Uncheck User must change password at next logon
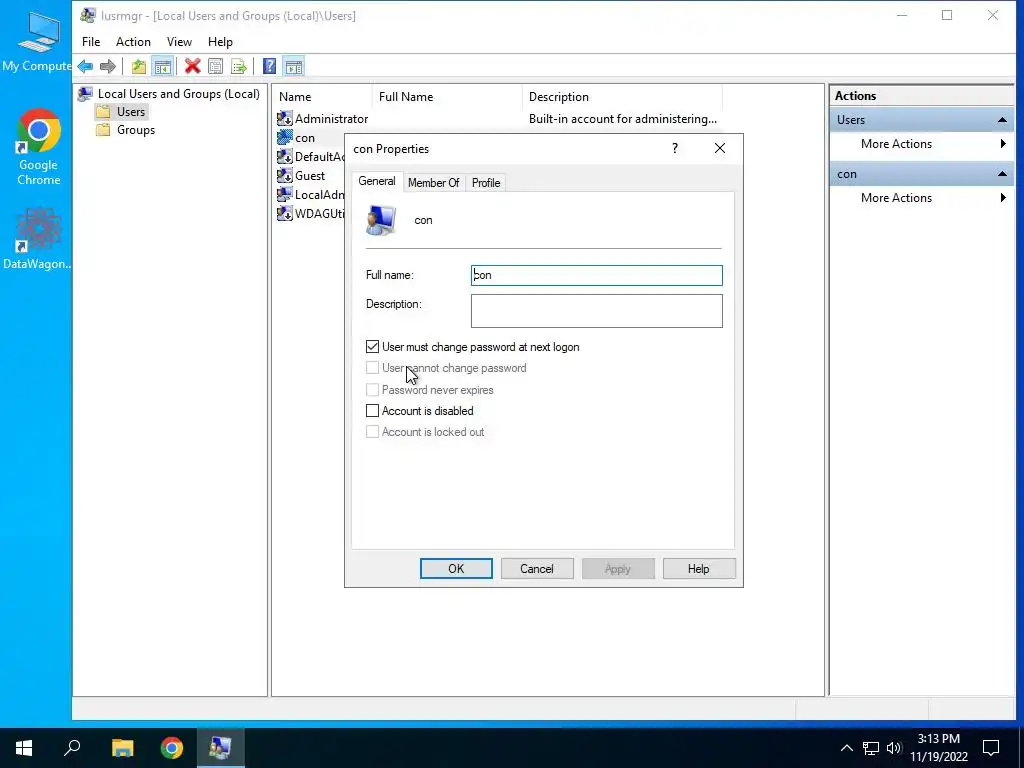The width and height of the screenshot is (1024, 768). coord(372,347)
